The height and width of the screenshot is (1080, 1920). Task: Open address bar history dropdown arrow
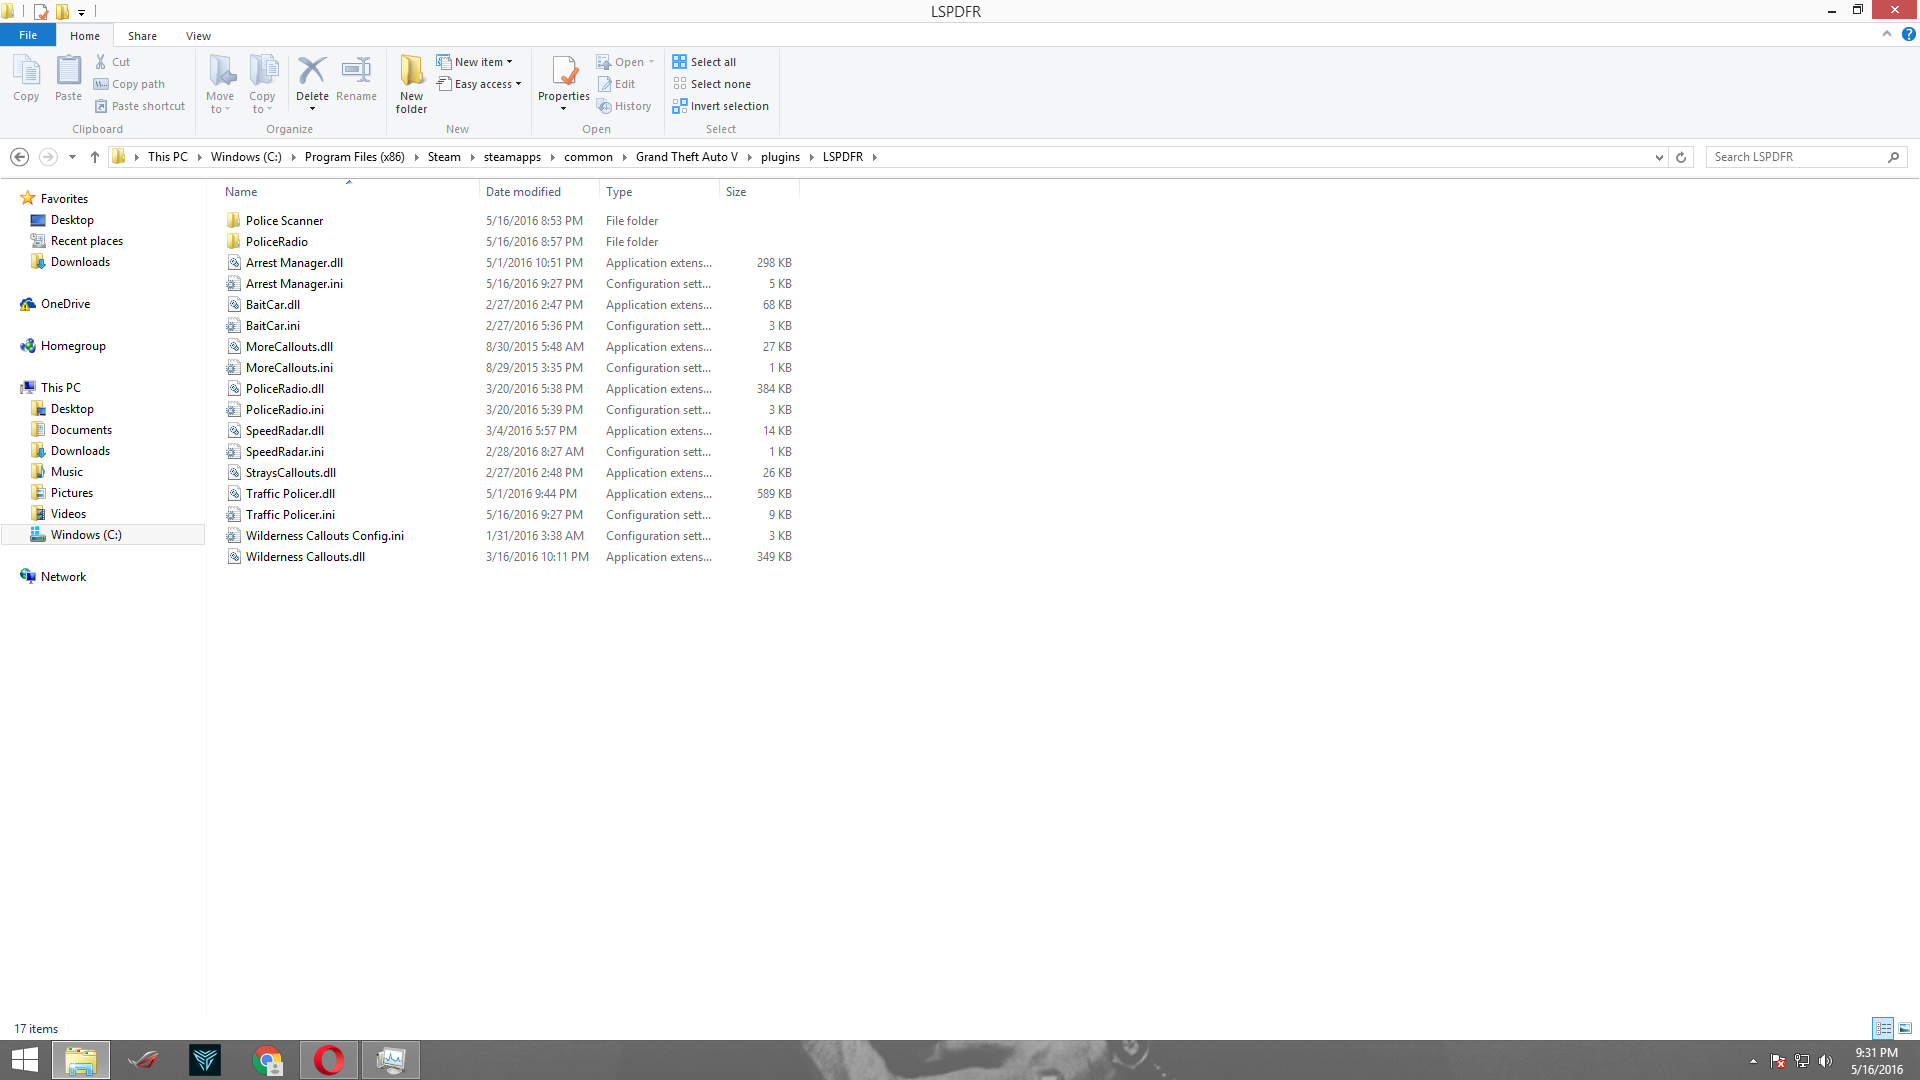click(1659, 157)
